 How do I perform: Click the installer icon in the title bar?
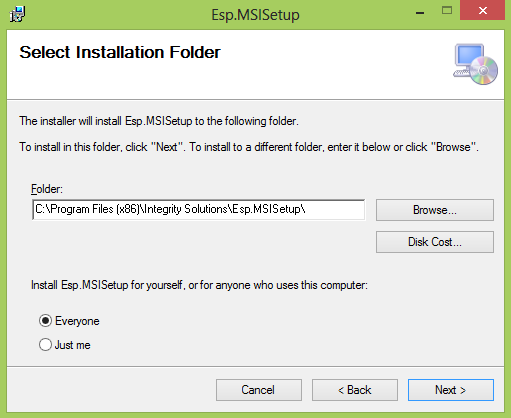click(x=17, y=14)
